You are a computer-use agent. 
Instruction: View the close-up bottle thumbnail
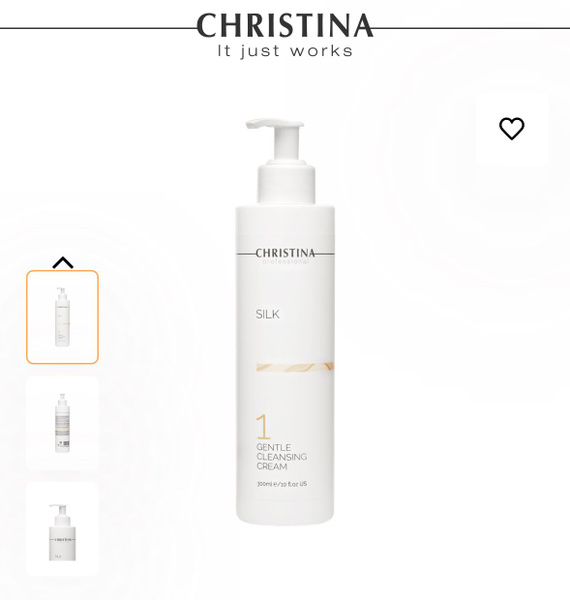(62, 529)
